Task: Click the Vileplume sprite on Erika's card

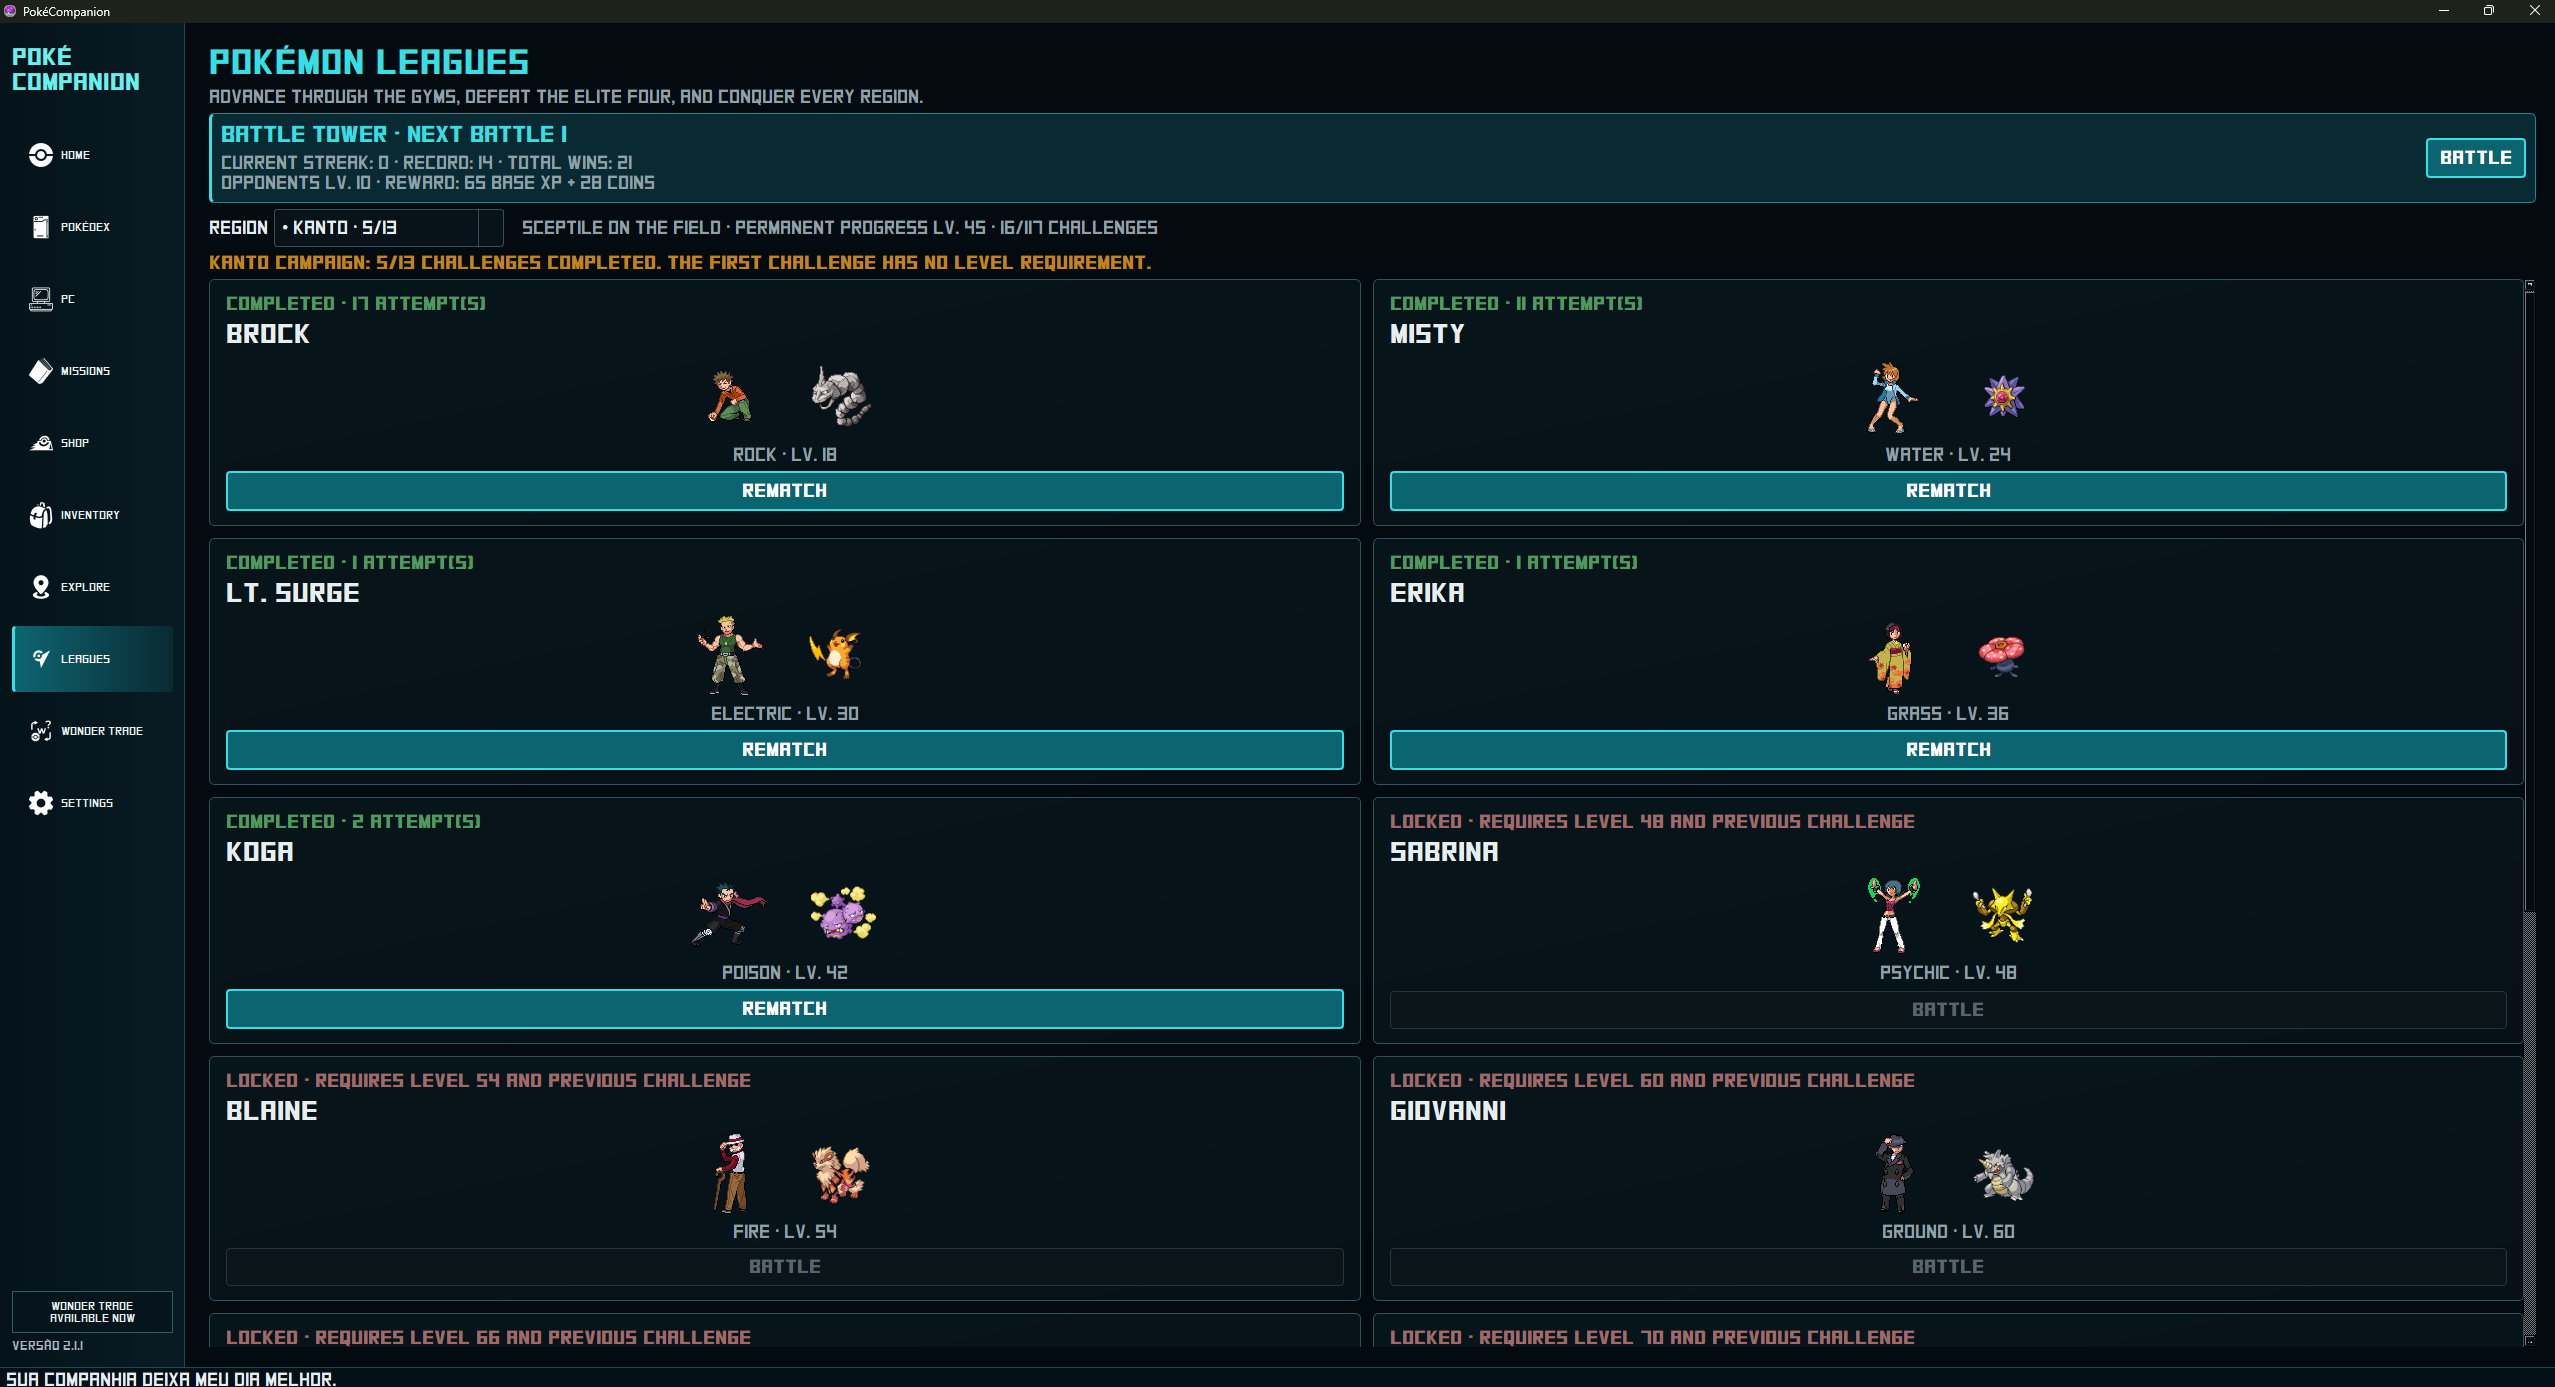Action: (2002, 657)
